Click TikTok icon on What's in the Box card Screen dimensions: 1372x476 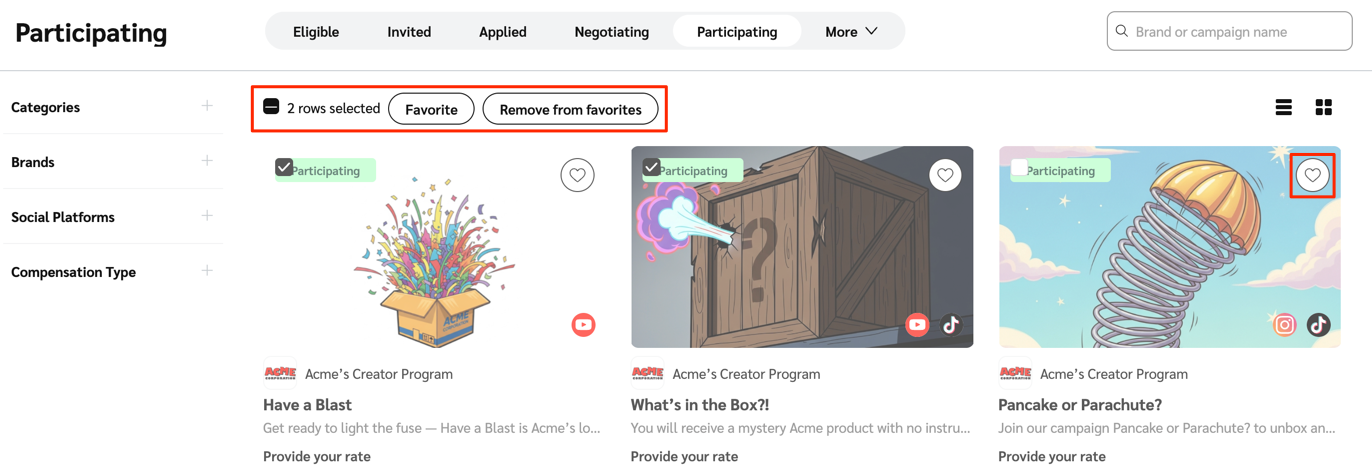coord(951,325)
